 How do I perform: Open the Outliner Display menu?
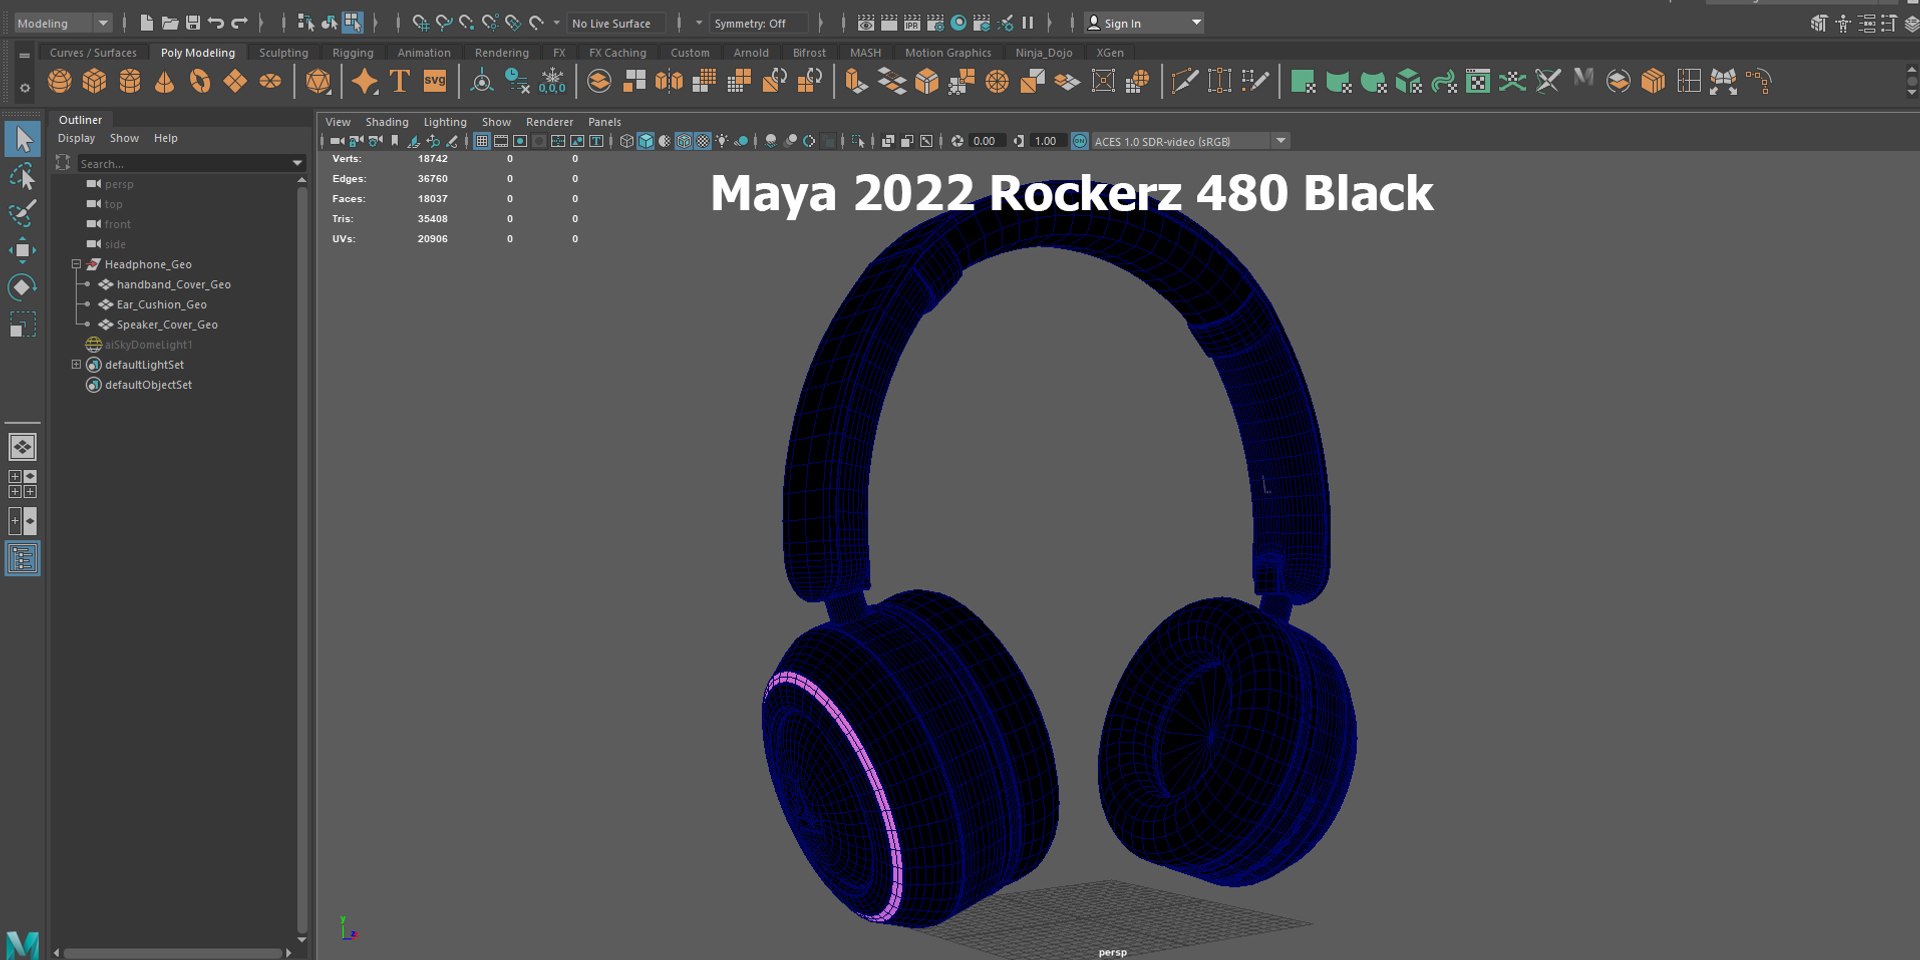coord(76,138)
